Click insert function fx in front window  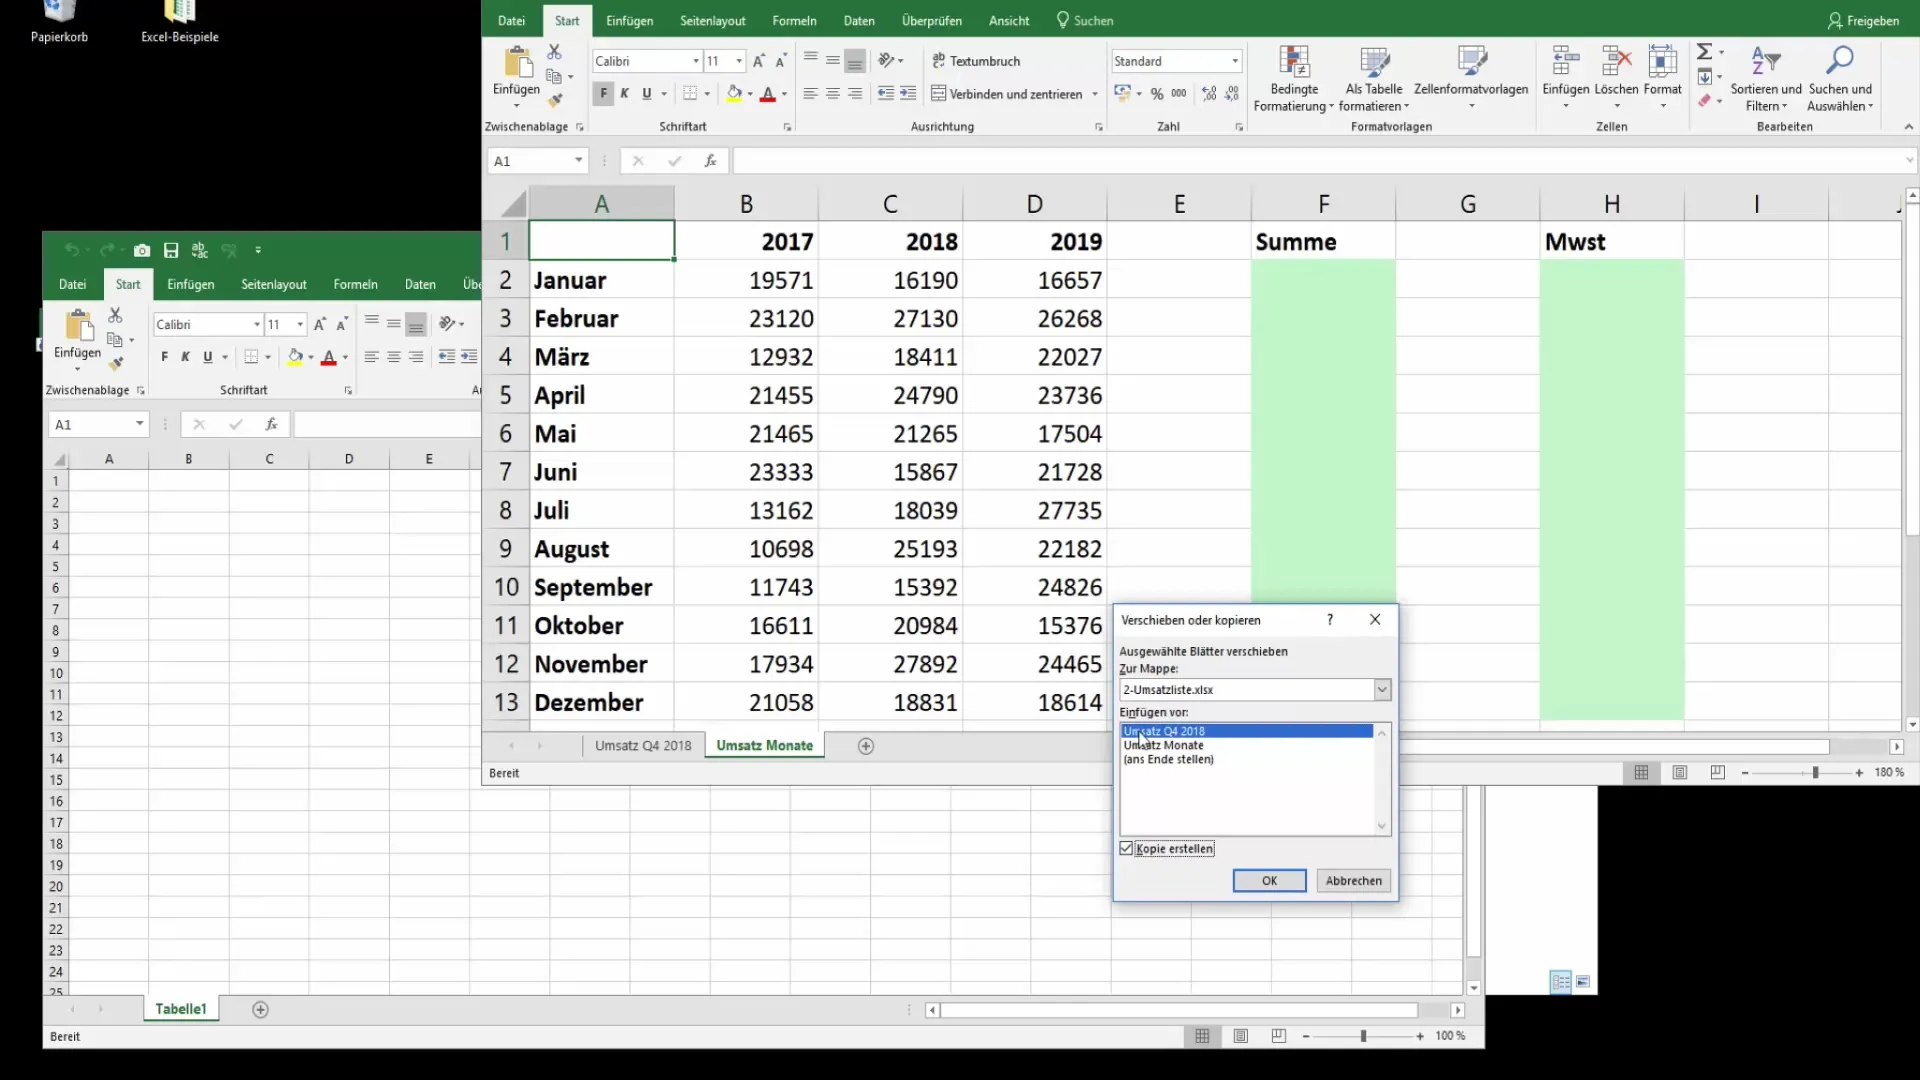coord(710,160)
